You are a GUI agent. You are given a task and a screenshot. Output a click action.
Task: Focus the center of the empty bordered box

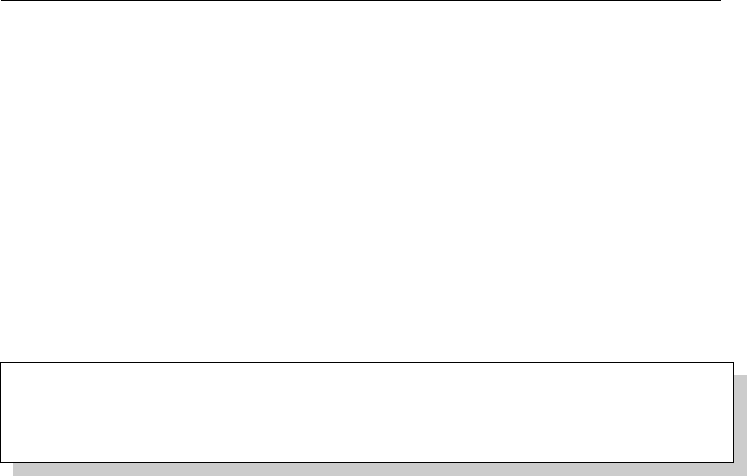(x=367, y=412)
